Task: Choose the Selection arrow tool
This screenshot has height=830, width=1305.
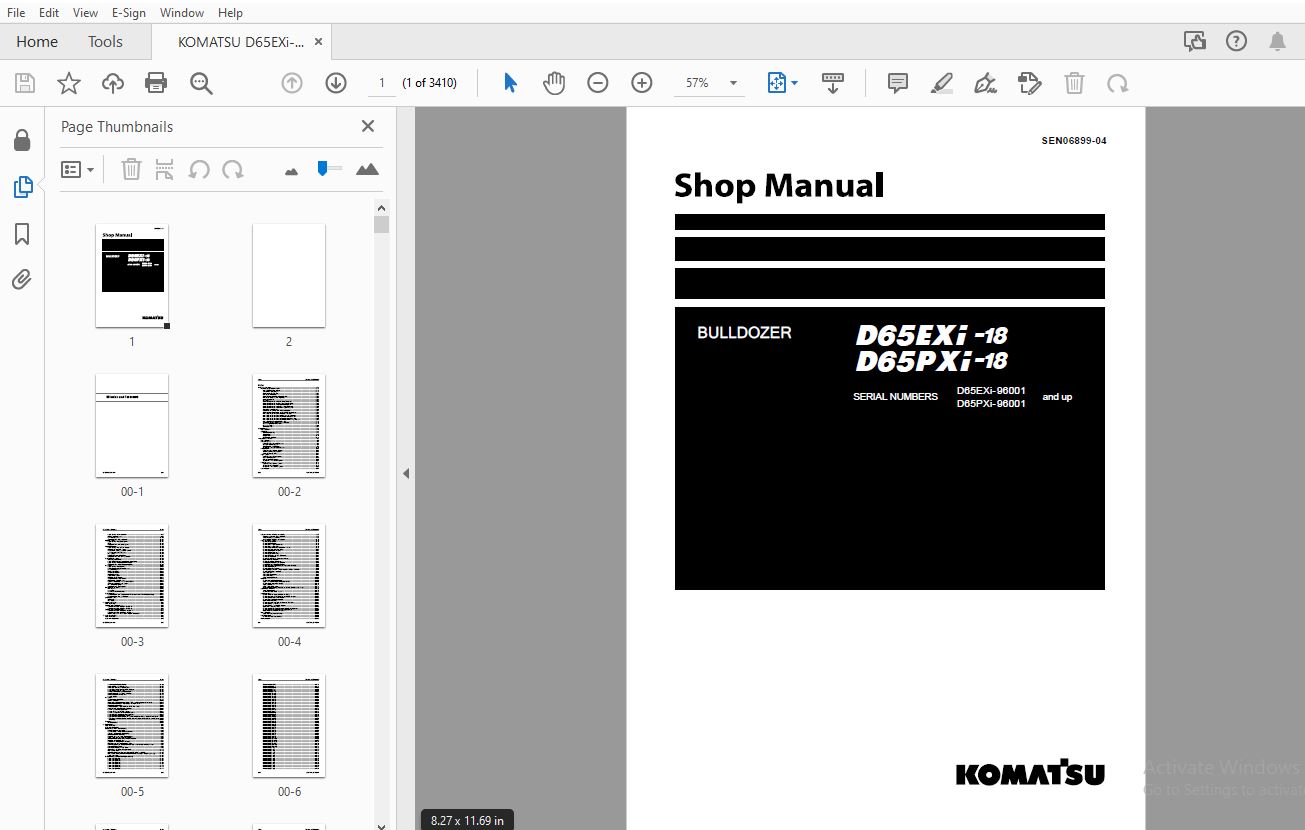Action: pyautogui.click(x=510, y=83)
